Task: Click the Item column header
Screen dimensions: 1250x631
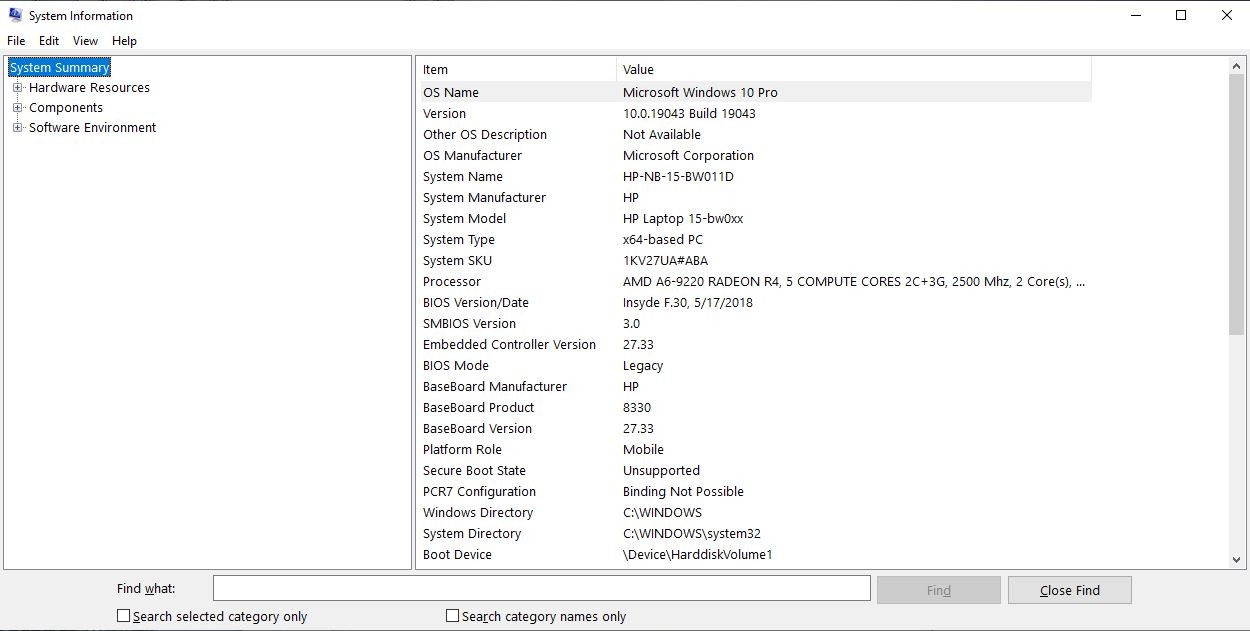Action: pos(516,69)
